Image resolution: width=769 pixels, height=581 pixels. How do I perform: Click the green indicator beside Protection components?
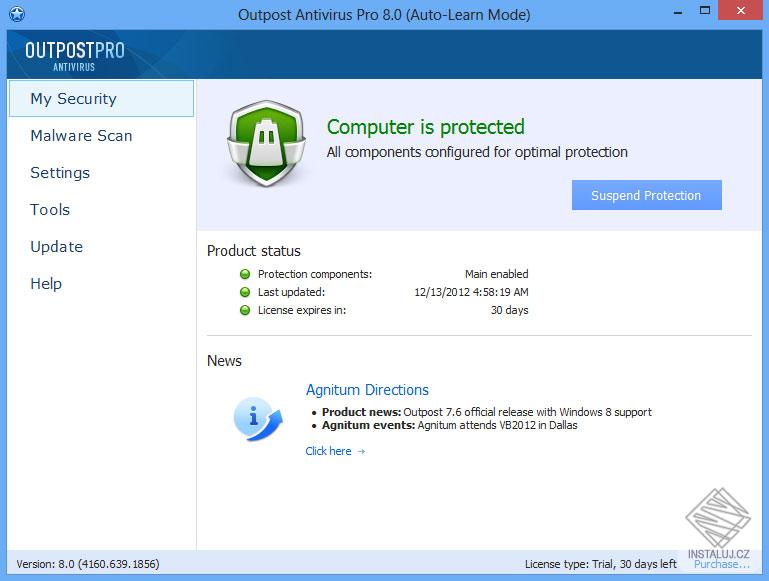[245, 274]
